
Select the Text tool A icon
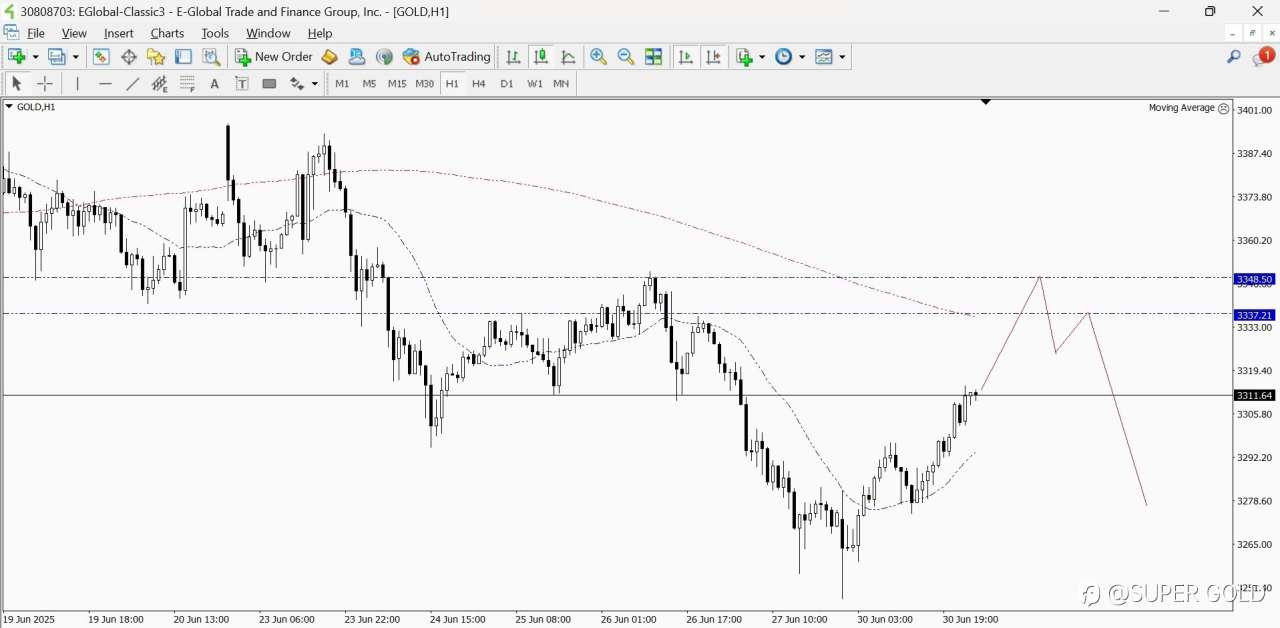214,84
